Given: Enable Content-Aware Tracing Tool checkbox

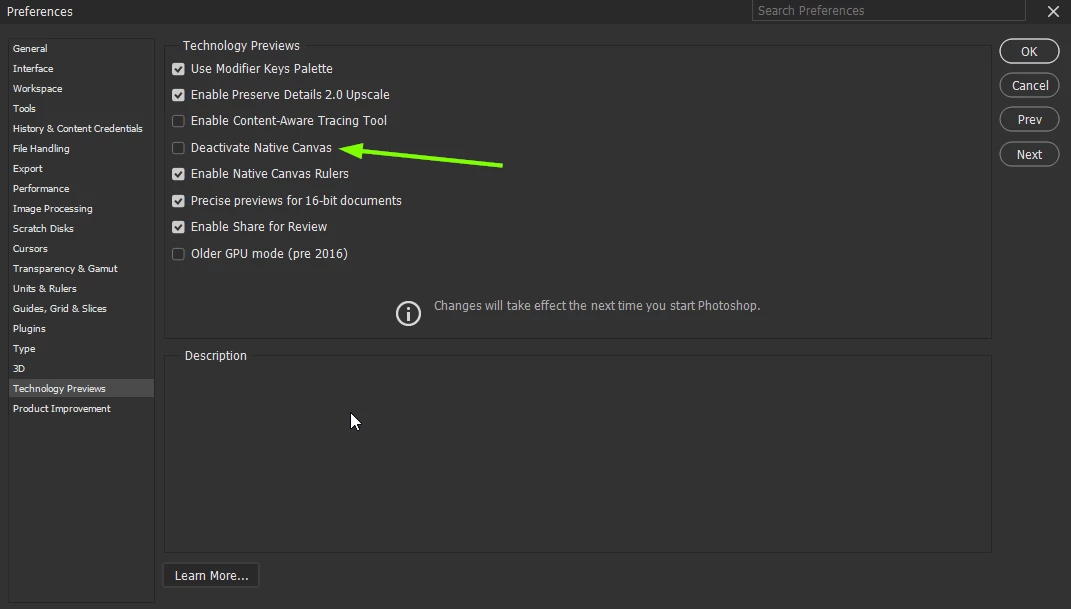Looking at the screenshot, I should point(178,121).
